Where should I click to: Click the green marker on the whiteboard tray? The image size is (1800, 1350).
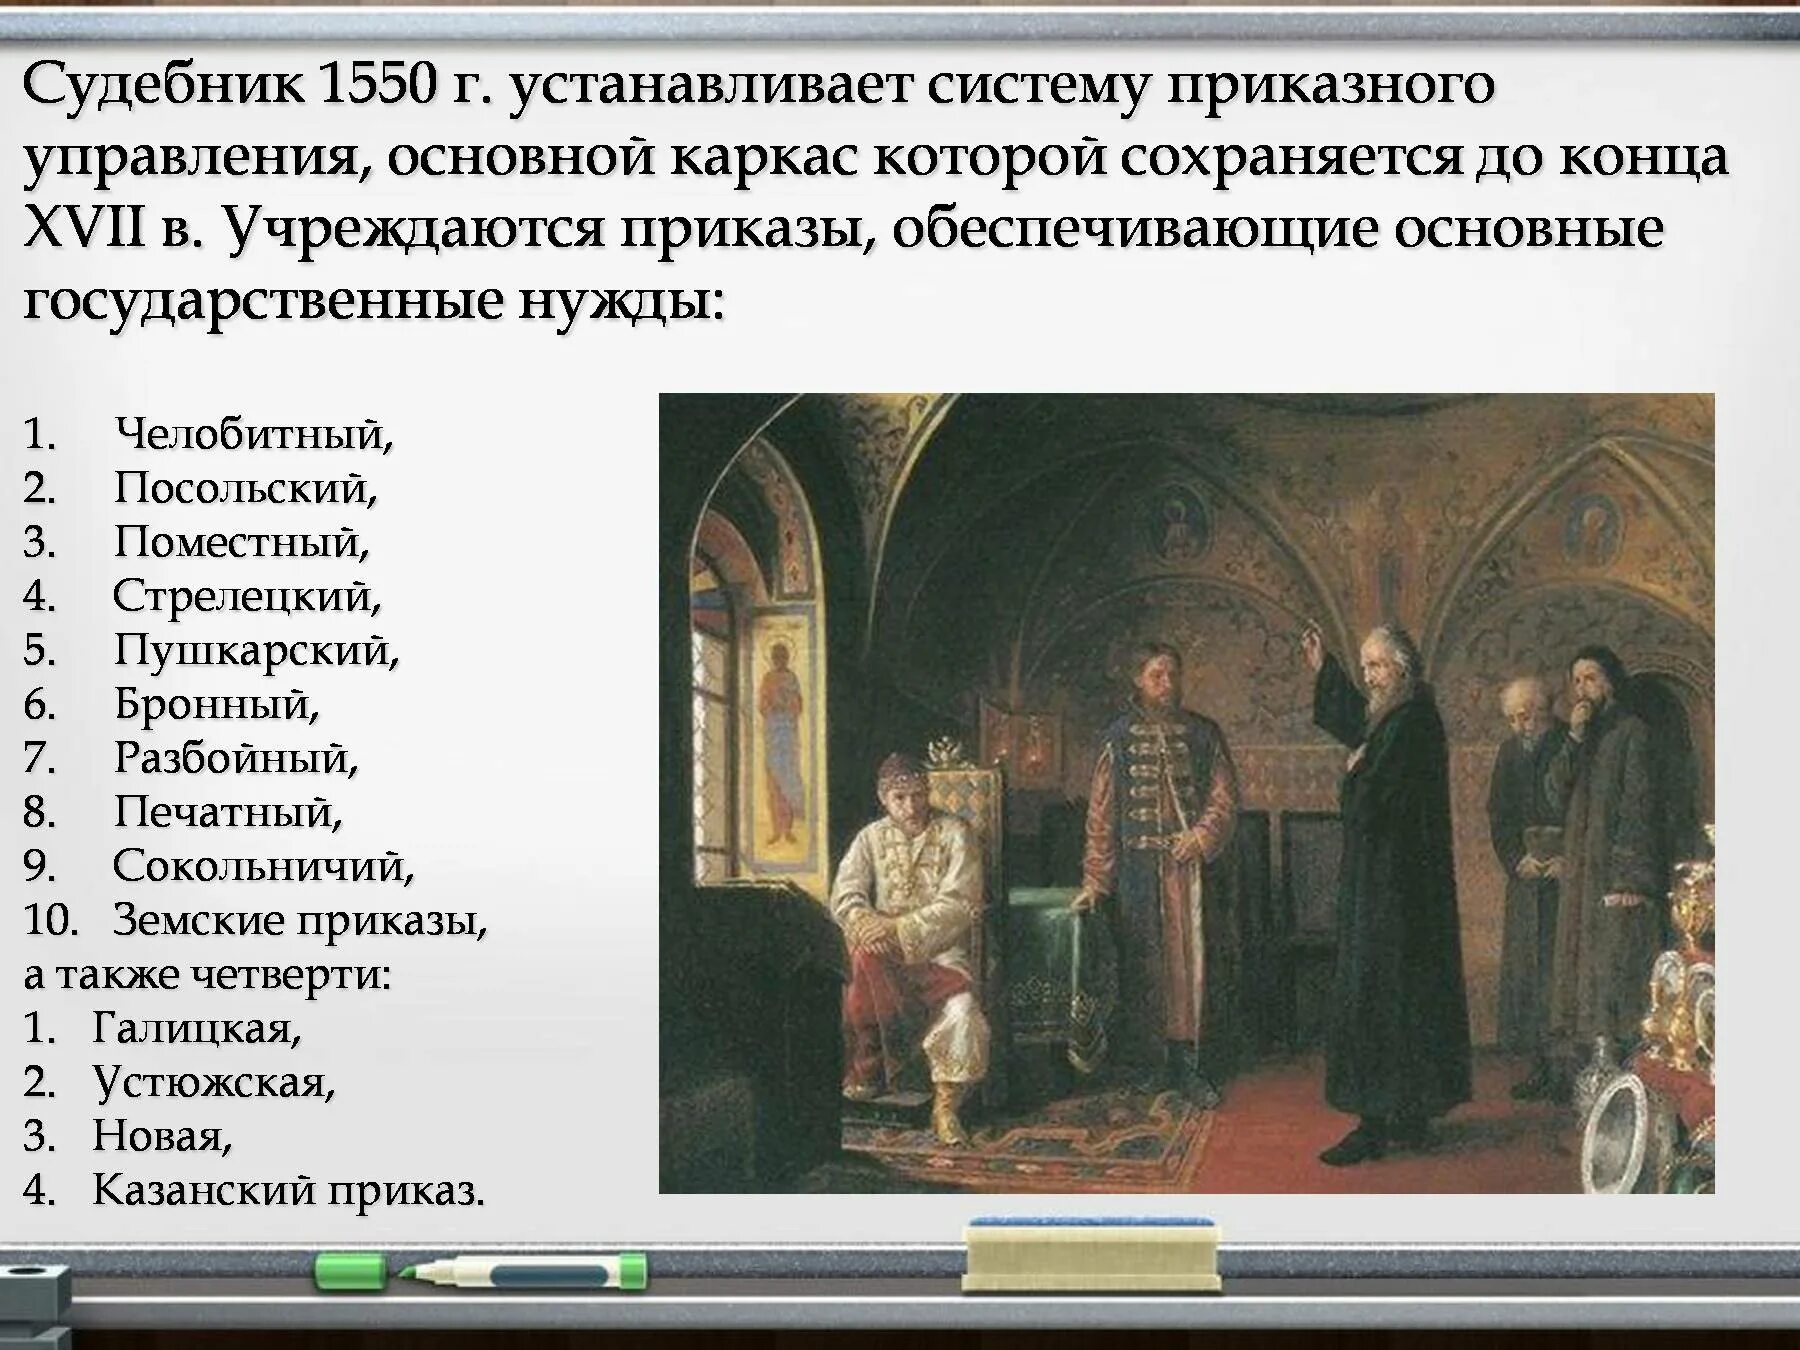coord(481,1272)
